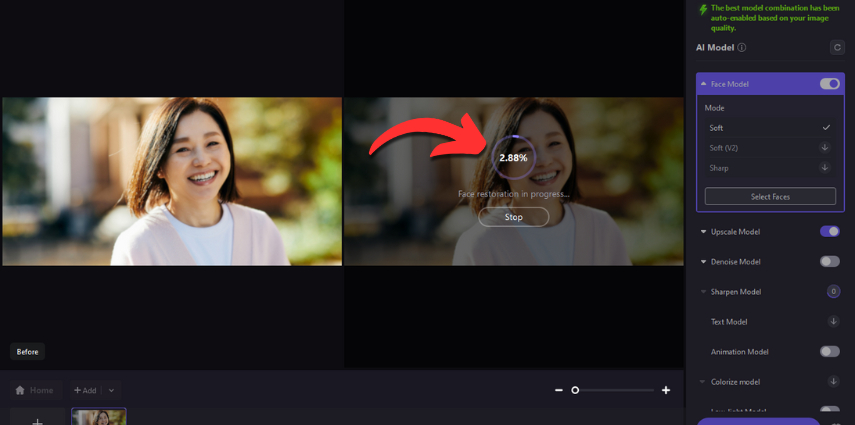
Task: Choose the Soft (V2) mode option
Action: (770, 147)
